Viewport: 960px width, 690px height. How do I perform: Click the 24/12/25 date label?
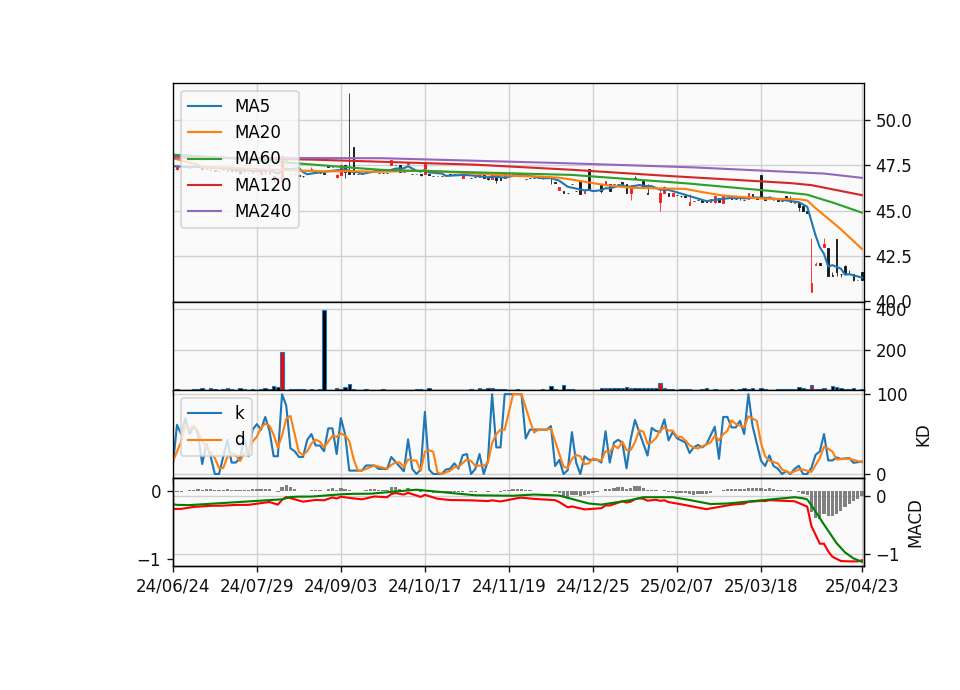(x=592, y=586)
